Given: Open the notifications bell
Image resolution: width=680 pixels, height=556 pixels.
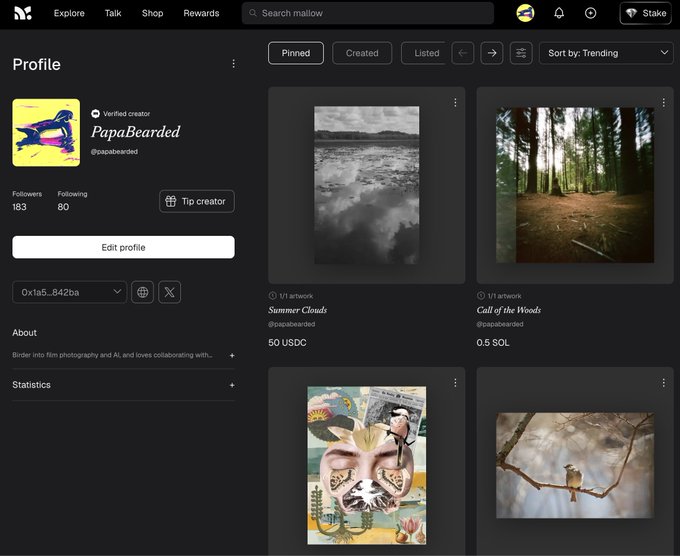Looking at the screenshot, I should click(x=559, y=13).
